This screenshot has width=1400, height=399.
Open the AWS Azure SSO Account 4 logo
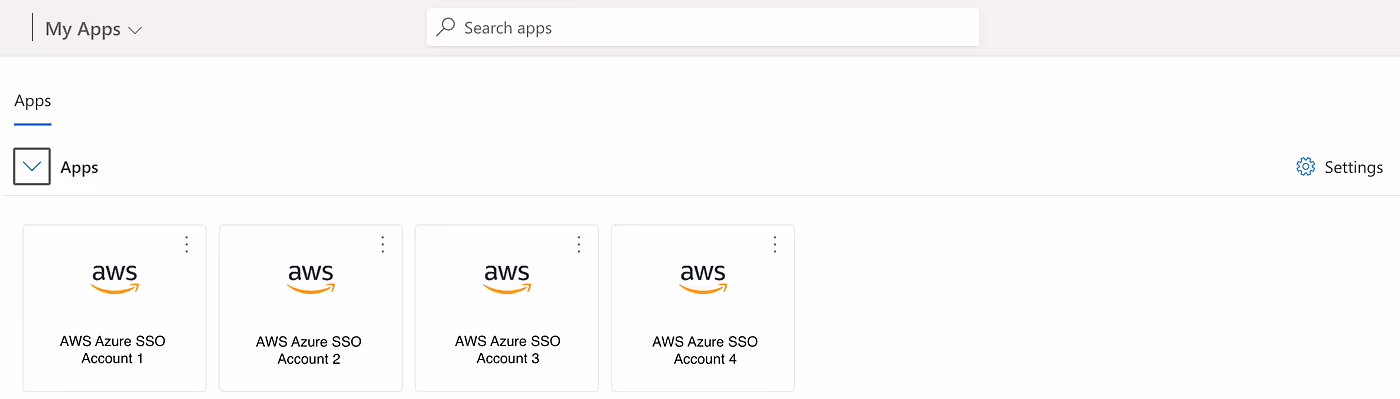pyautogui.click(x=703, y=279)
